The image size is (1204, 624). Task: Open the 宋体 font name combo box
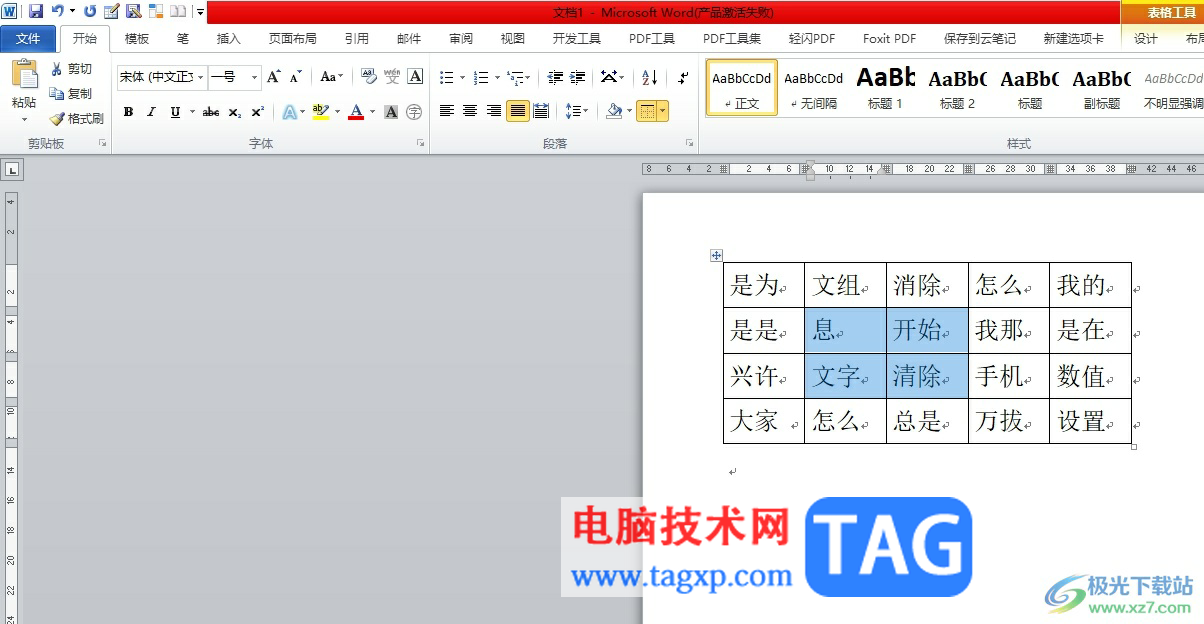tap(162, 77)
